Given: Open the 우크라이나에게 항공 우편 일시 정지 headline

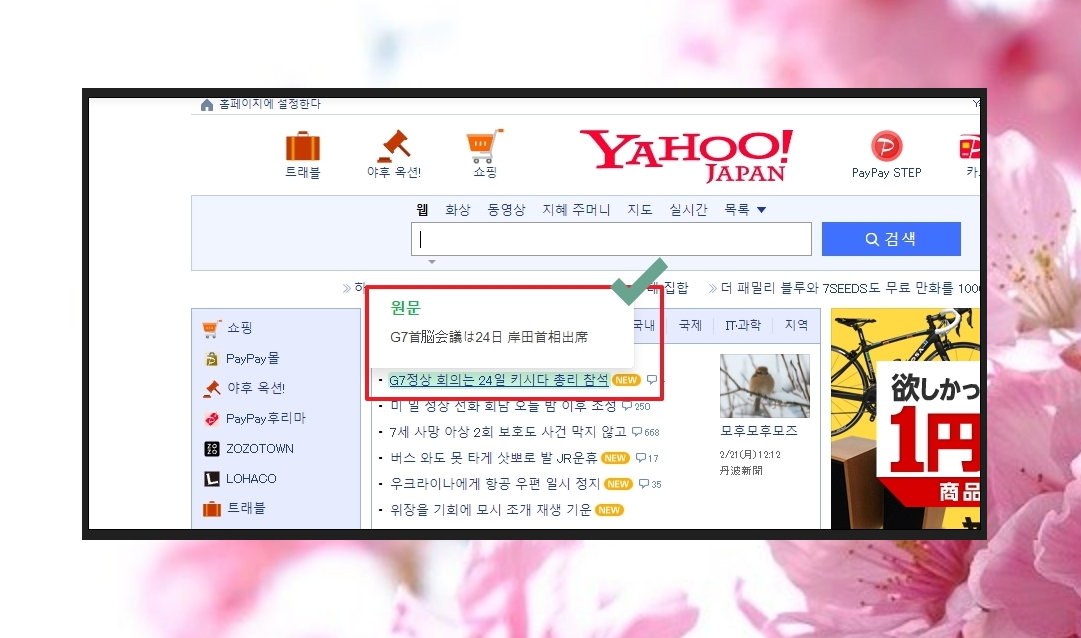Looking at the screenshot, I should point(495,484).
